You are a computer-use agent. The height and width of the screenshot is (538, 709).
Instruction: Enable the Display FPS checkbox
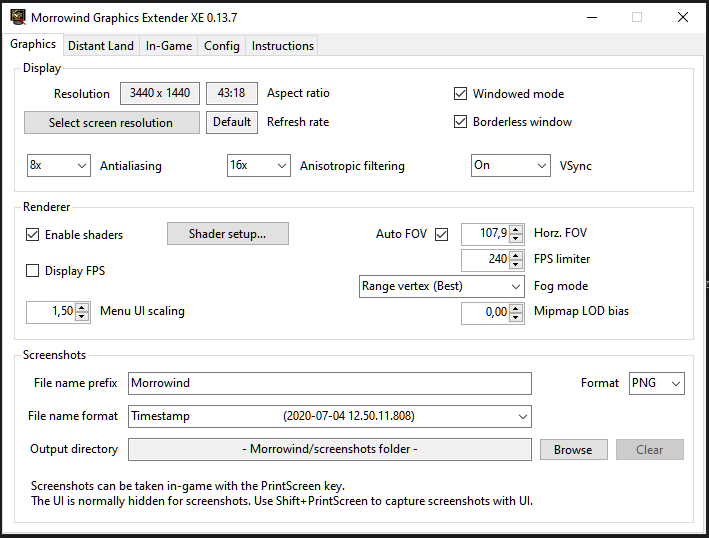(x=33, y=271)
